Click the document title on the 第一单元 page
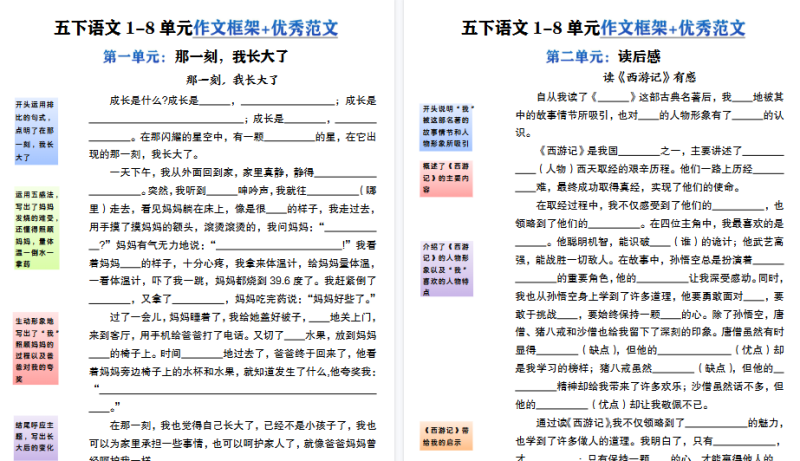 pyautogui.click(x=196, y=28)
